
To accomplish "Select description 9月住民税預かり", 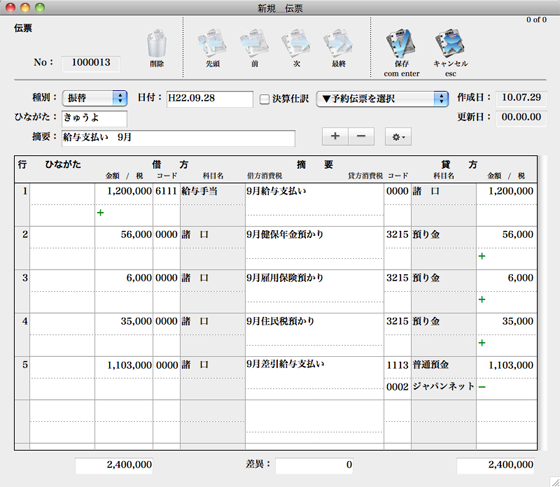I will pos(280,321).
